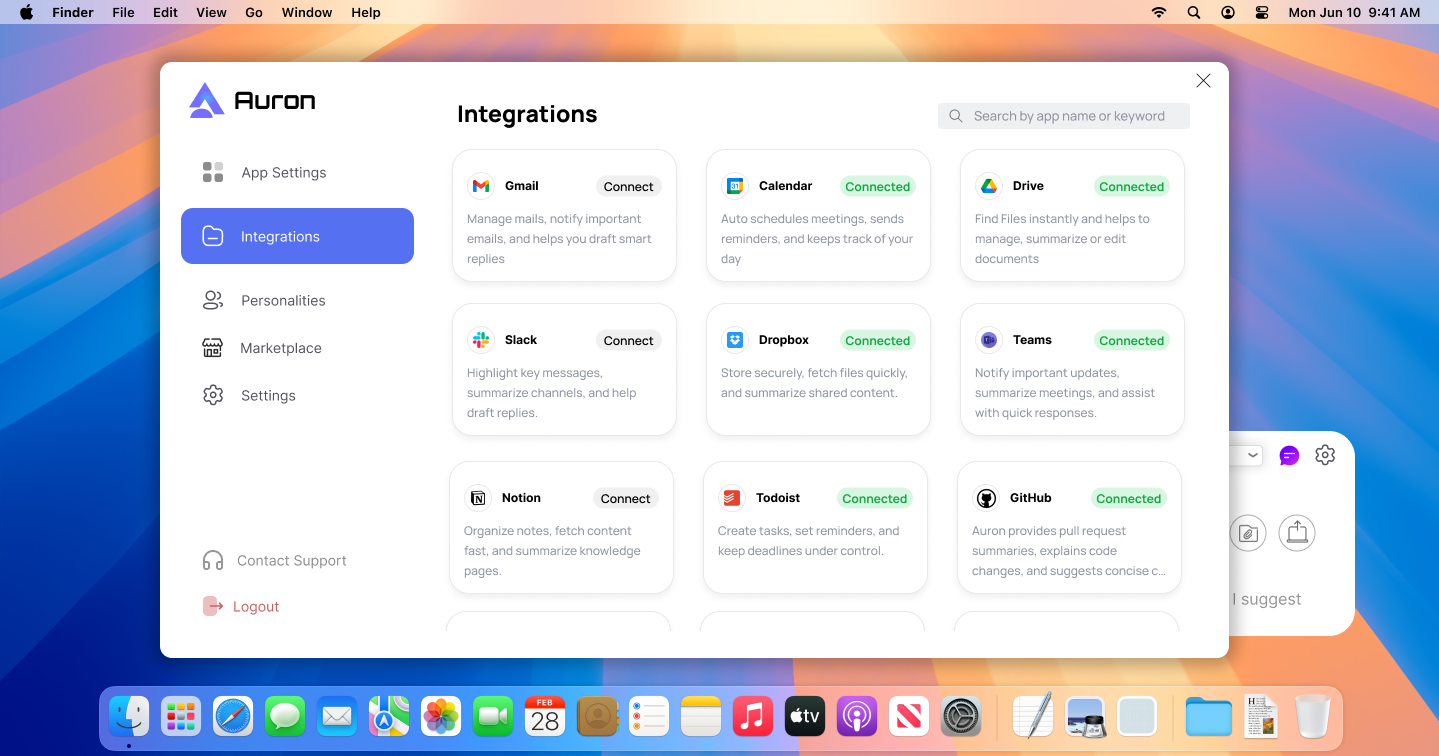Click the Dropbox logo icon
This screenshot has width=1439, height=756.
pyautogui.click(x=735, y=340)
